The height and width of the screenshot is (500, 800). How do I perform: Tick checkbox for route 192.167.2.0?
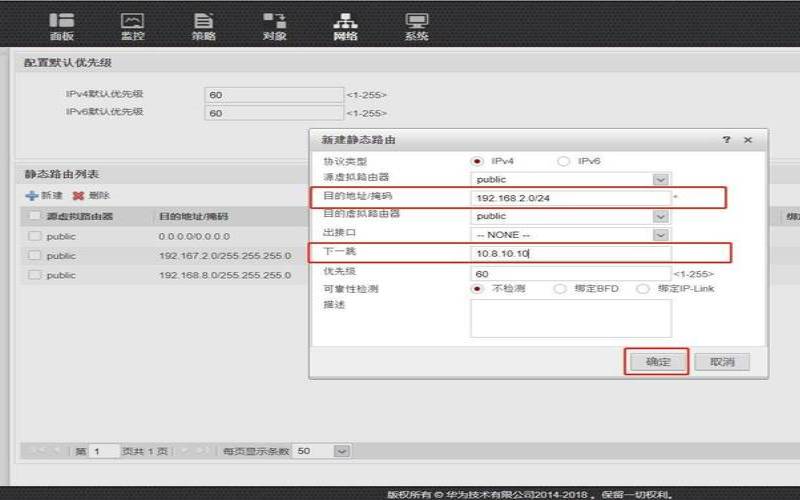click(35, 255)
